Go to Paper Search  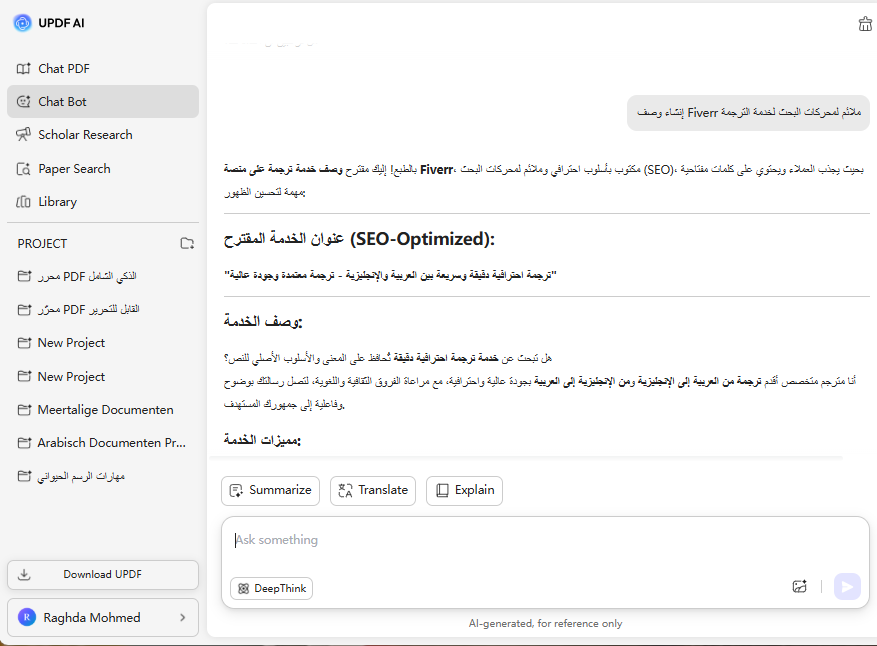point(103,169)
